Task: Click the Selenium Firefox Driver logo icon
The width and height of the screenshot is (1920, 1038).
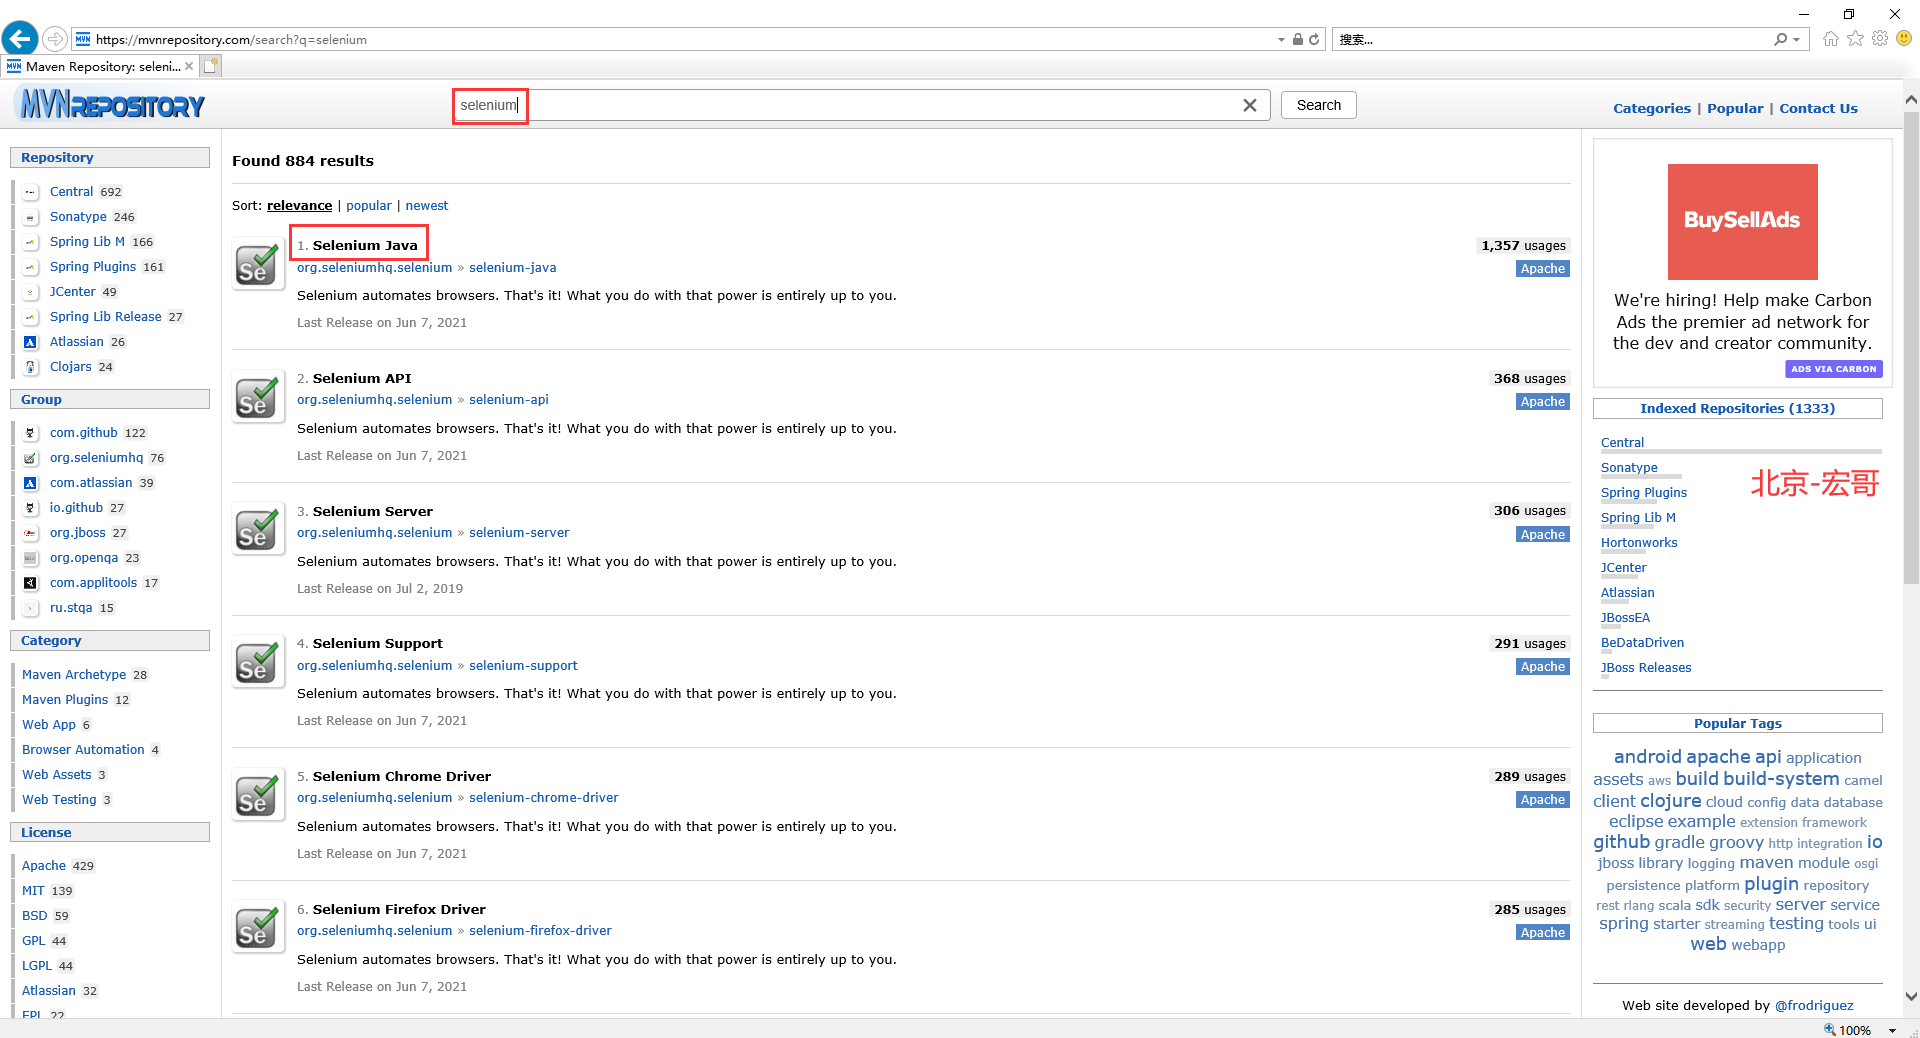Action: click(257, 928)
